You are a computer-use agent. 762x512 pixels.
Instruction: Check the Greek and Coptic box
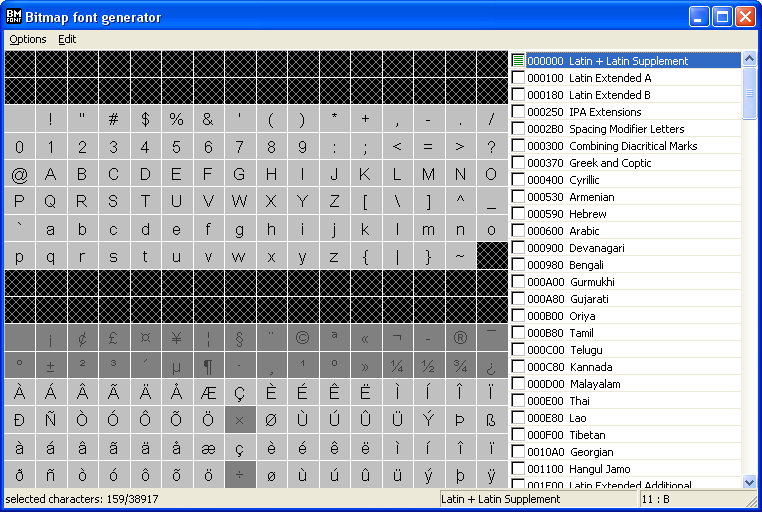point(518,163)
